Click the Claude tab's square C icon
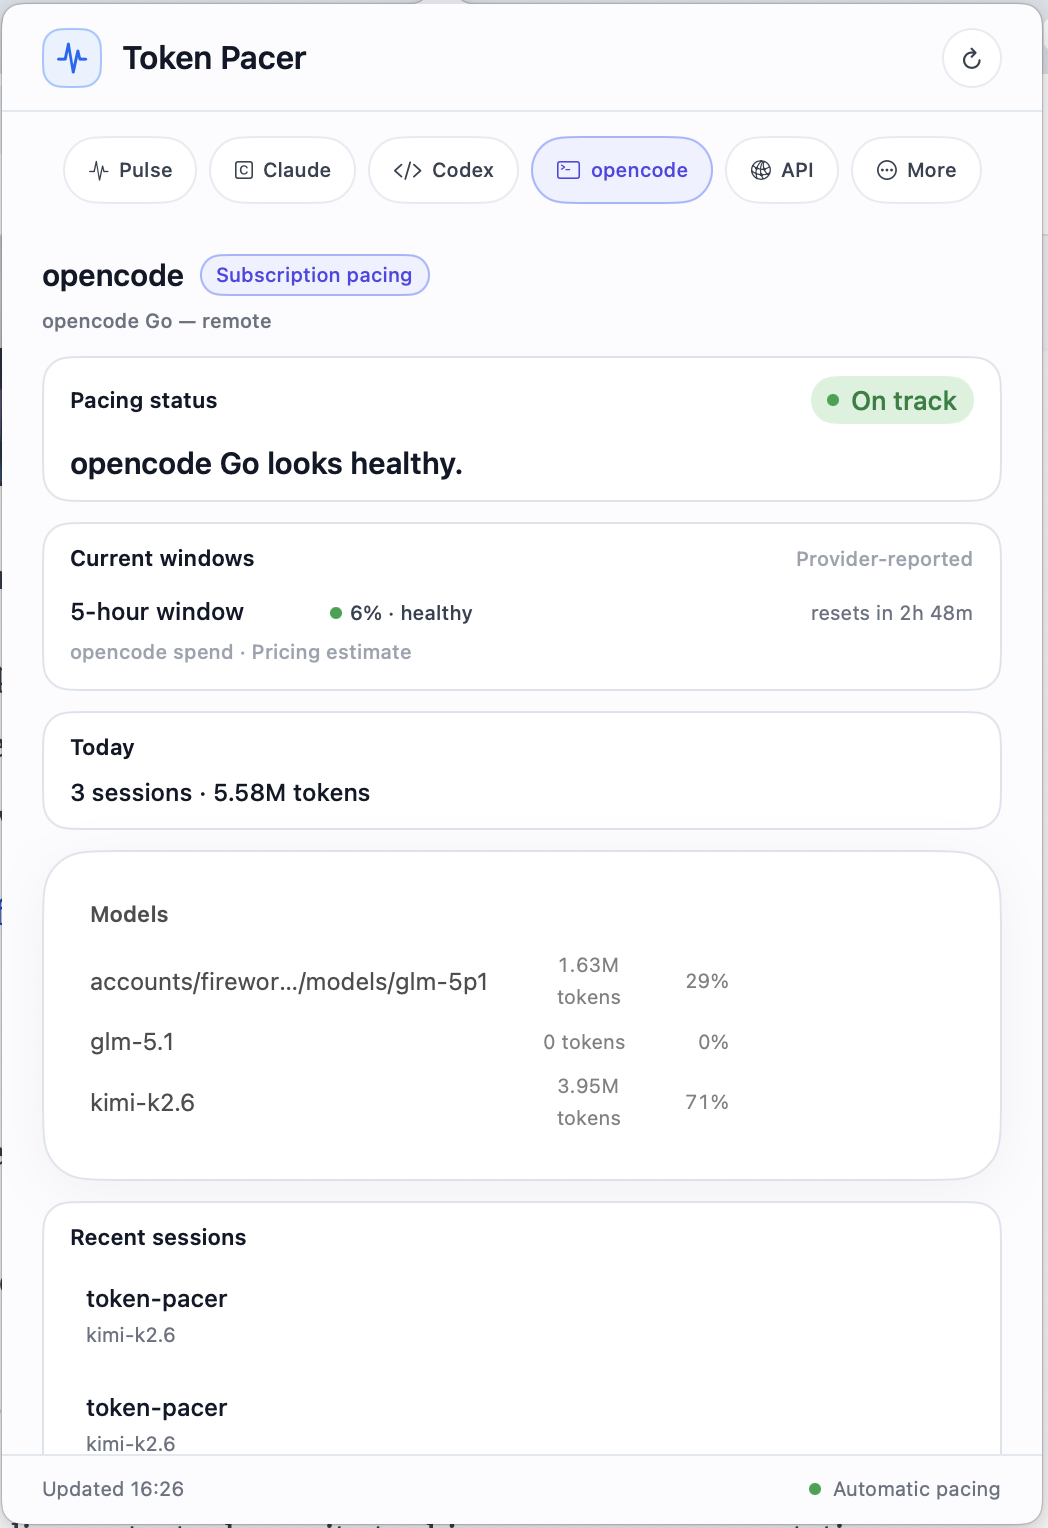The width and height of the screenshot is (1048, 1528). pyautogui.click(x=244, y=170)
